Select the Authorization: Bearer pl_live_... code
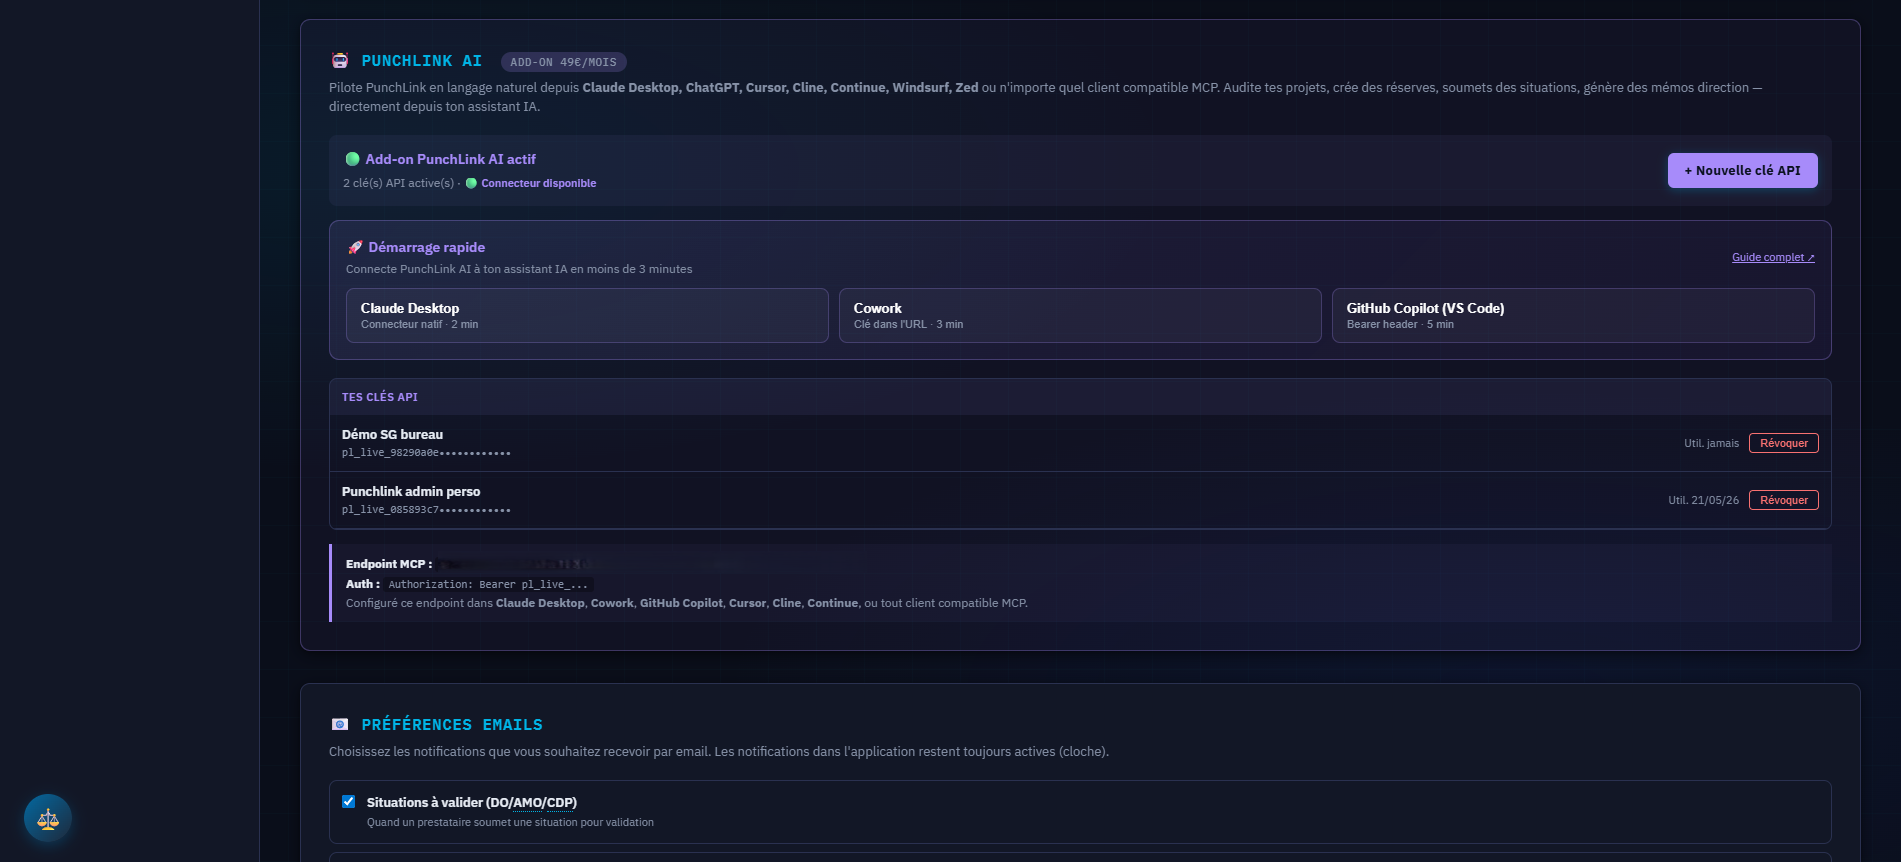This screenshot has width=1901, height=862. [x=488, y=584]
